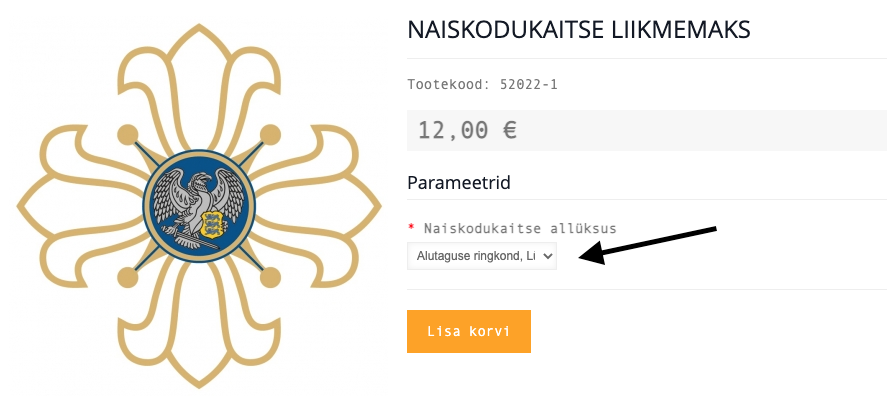Click the product code 52022-1
Viewport: 896px width, 411px height.
point(529,85)
